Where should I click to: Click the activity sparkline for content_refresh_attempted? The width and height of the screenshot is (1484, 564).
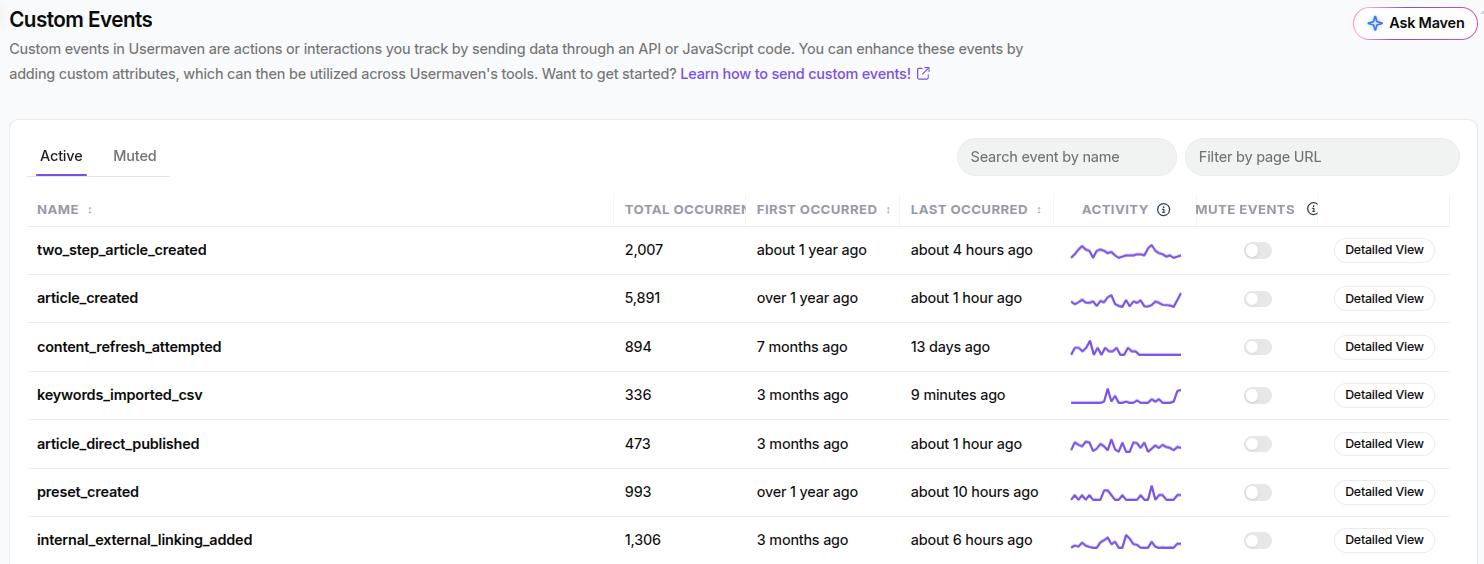point(1126,348)
